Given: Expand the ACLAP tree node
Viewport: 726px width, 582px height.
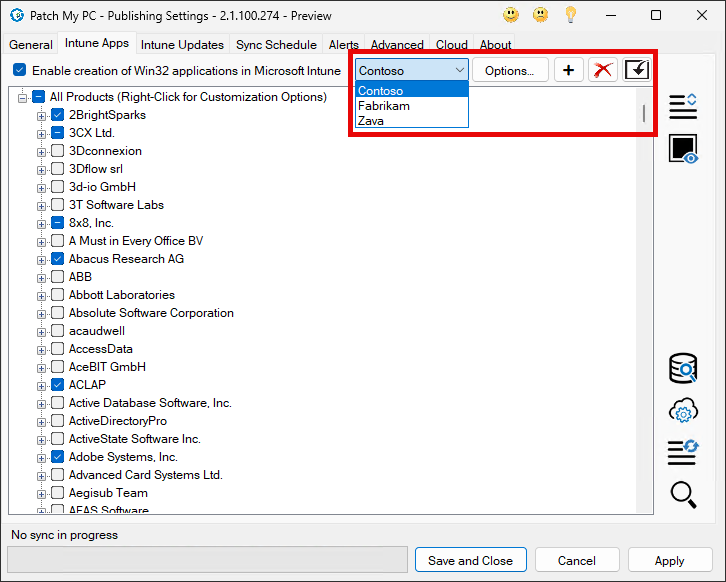Looking at the screenshot, I should [x=41, y=386].
